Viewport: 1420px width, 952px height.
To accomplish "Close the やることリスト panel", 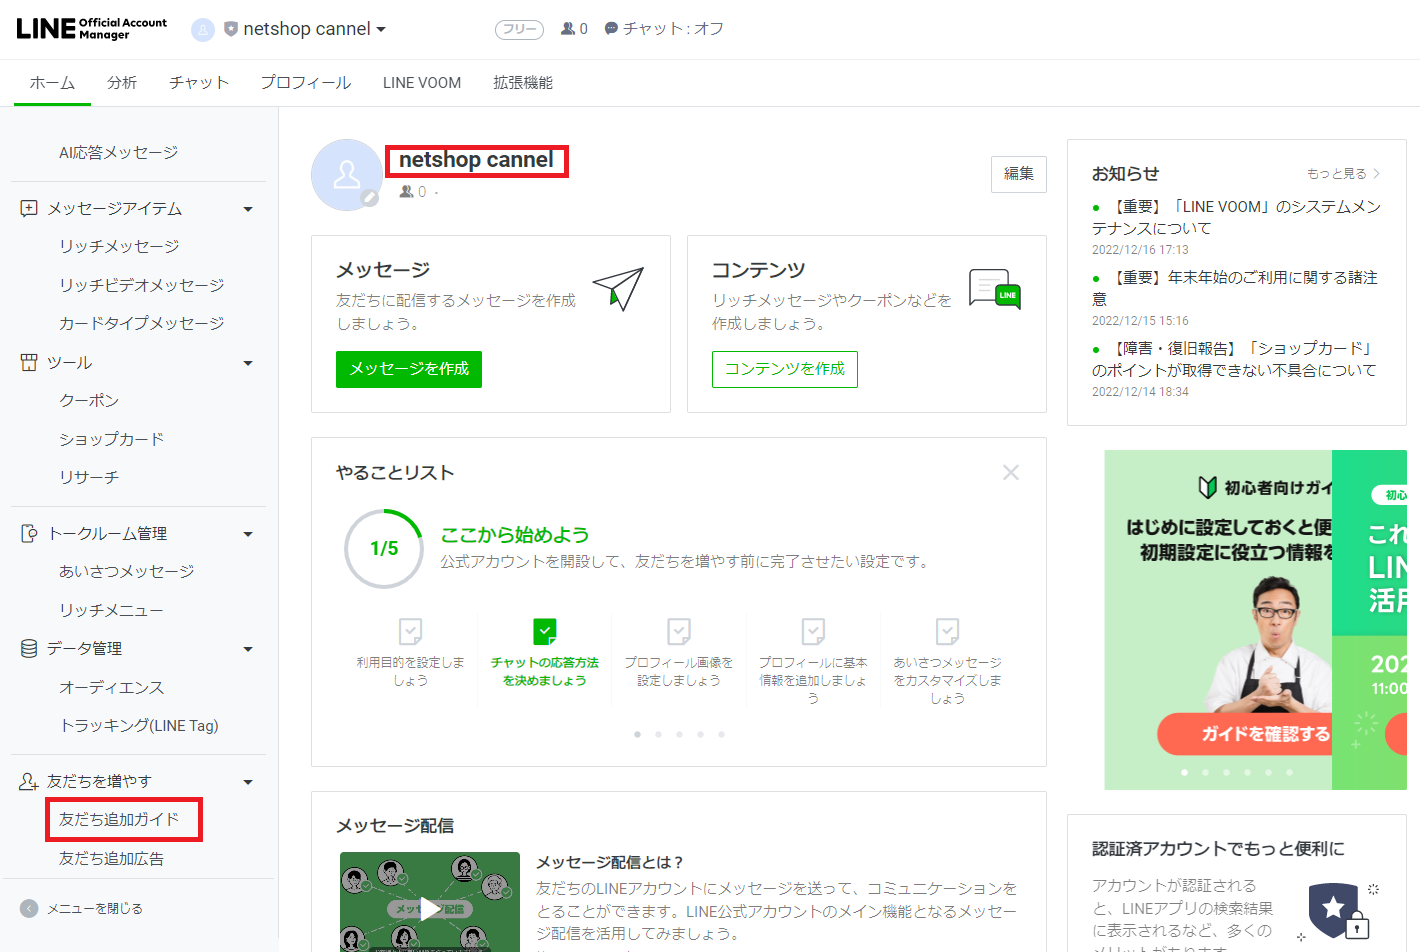I will [1011, 472].
